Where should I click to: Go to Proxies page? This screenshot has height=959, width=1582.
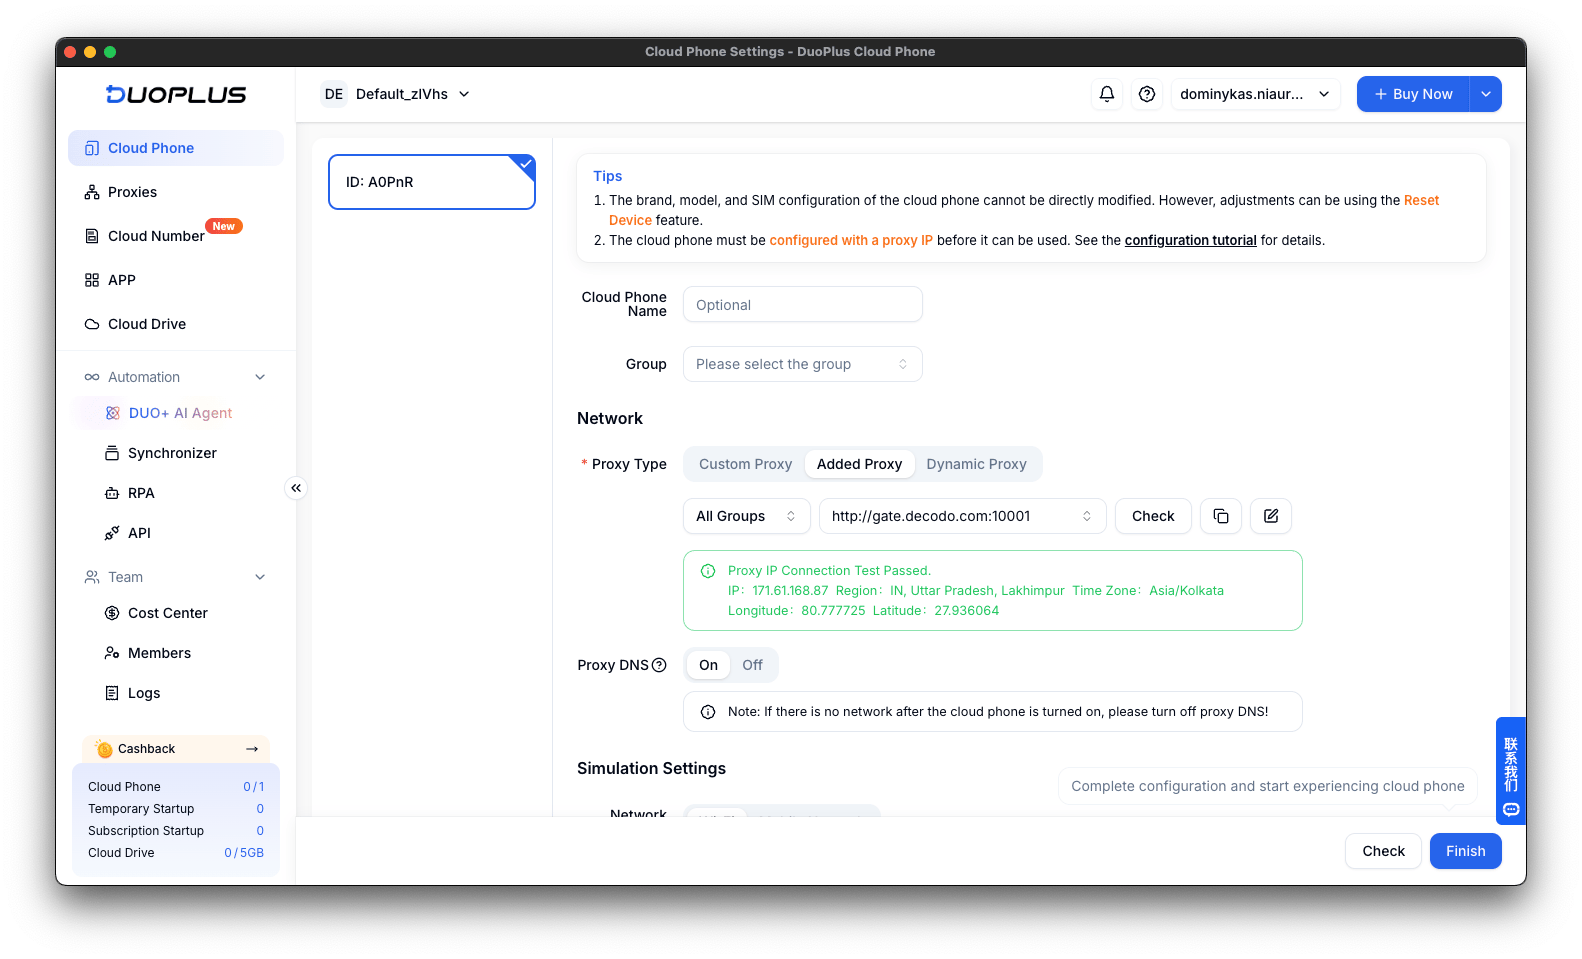click(176, 192)
